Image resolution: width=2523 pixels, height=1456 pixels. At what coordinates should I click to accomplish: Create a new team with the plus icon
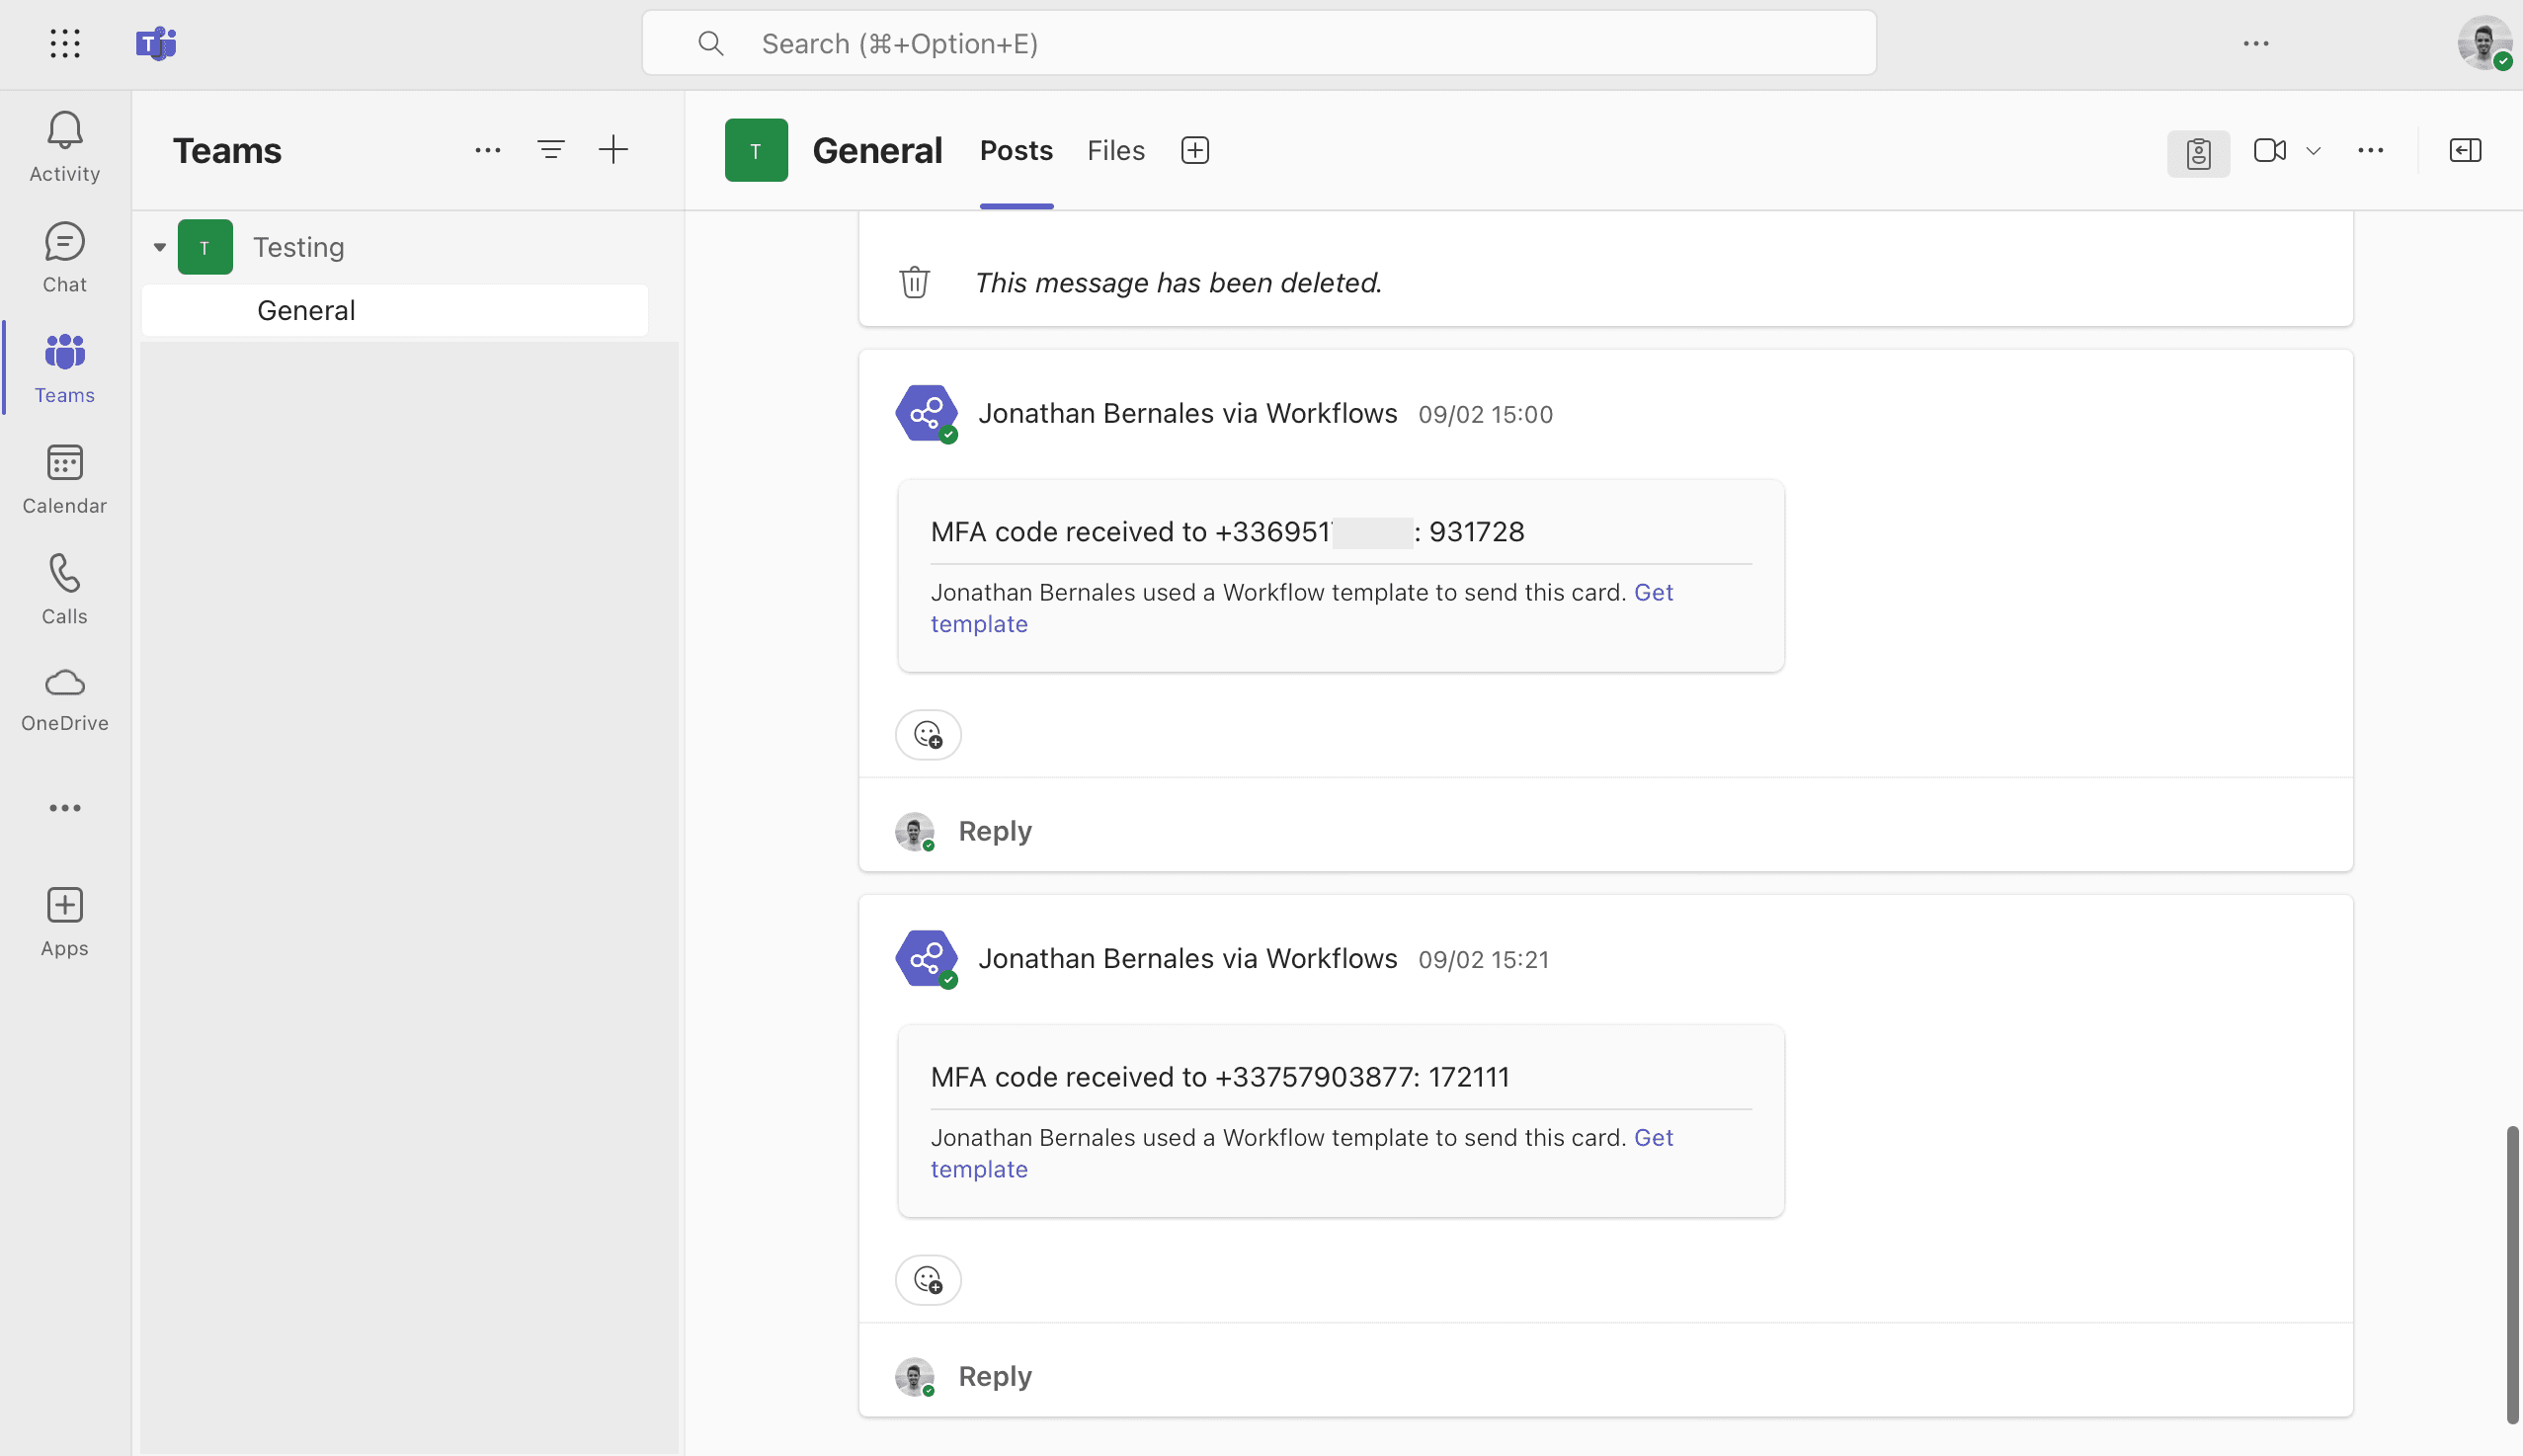pyautogui.click(x=613, y=149)
